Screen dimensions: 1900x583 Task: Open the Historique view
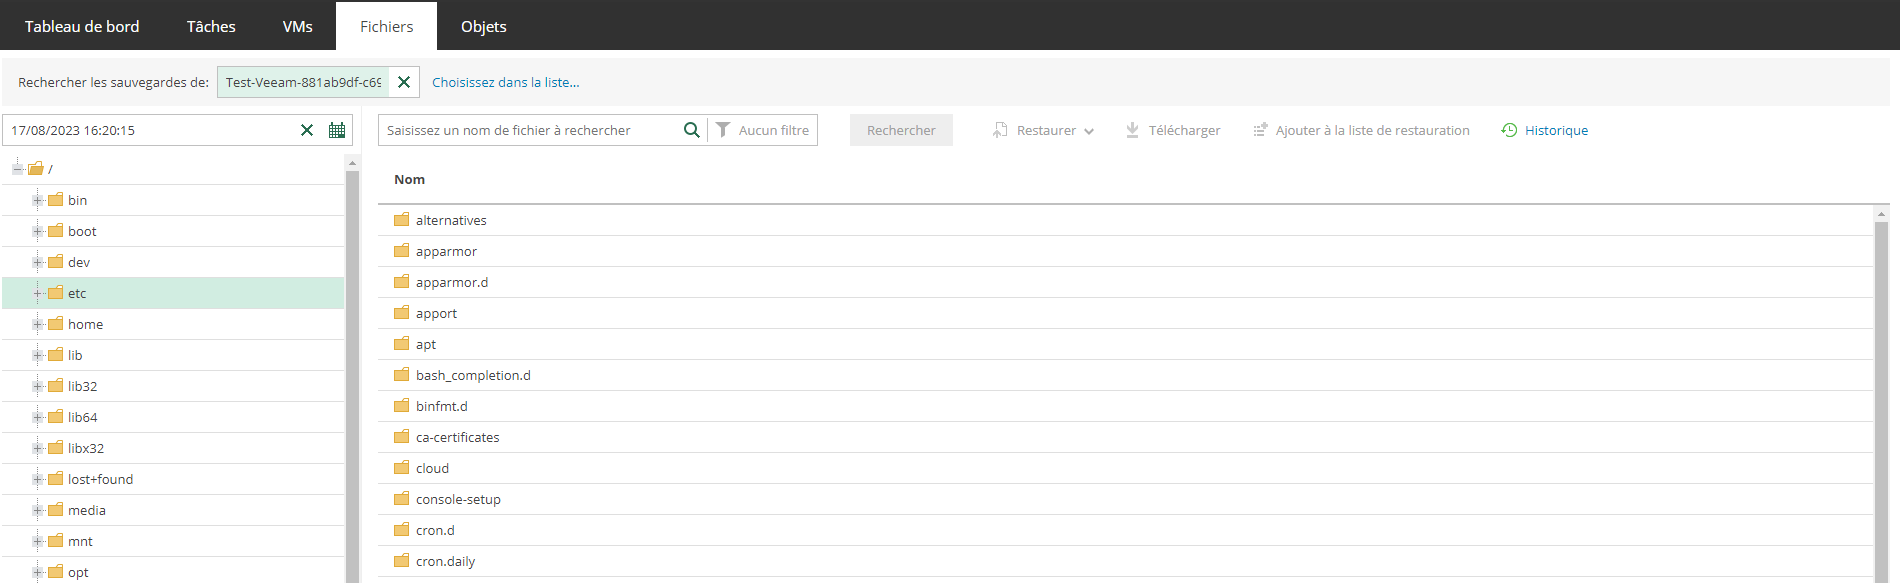point(1545,130)
